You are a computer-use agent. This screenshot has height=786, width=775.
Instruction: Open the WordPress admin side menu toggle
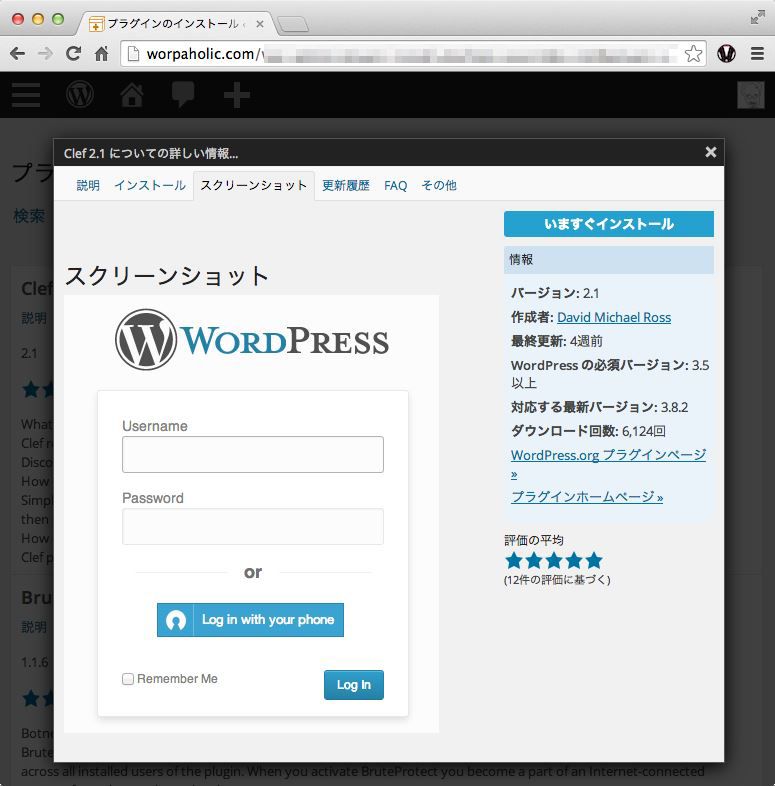point(26,95)
